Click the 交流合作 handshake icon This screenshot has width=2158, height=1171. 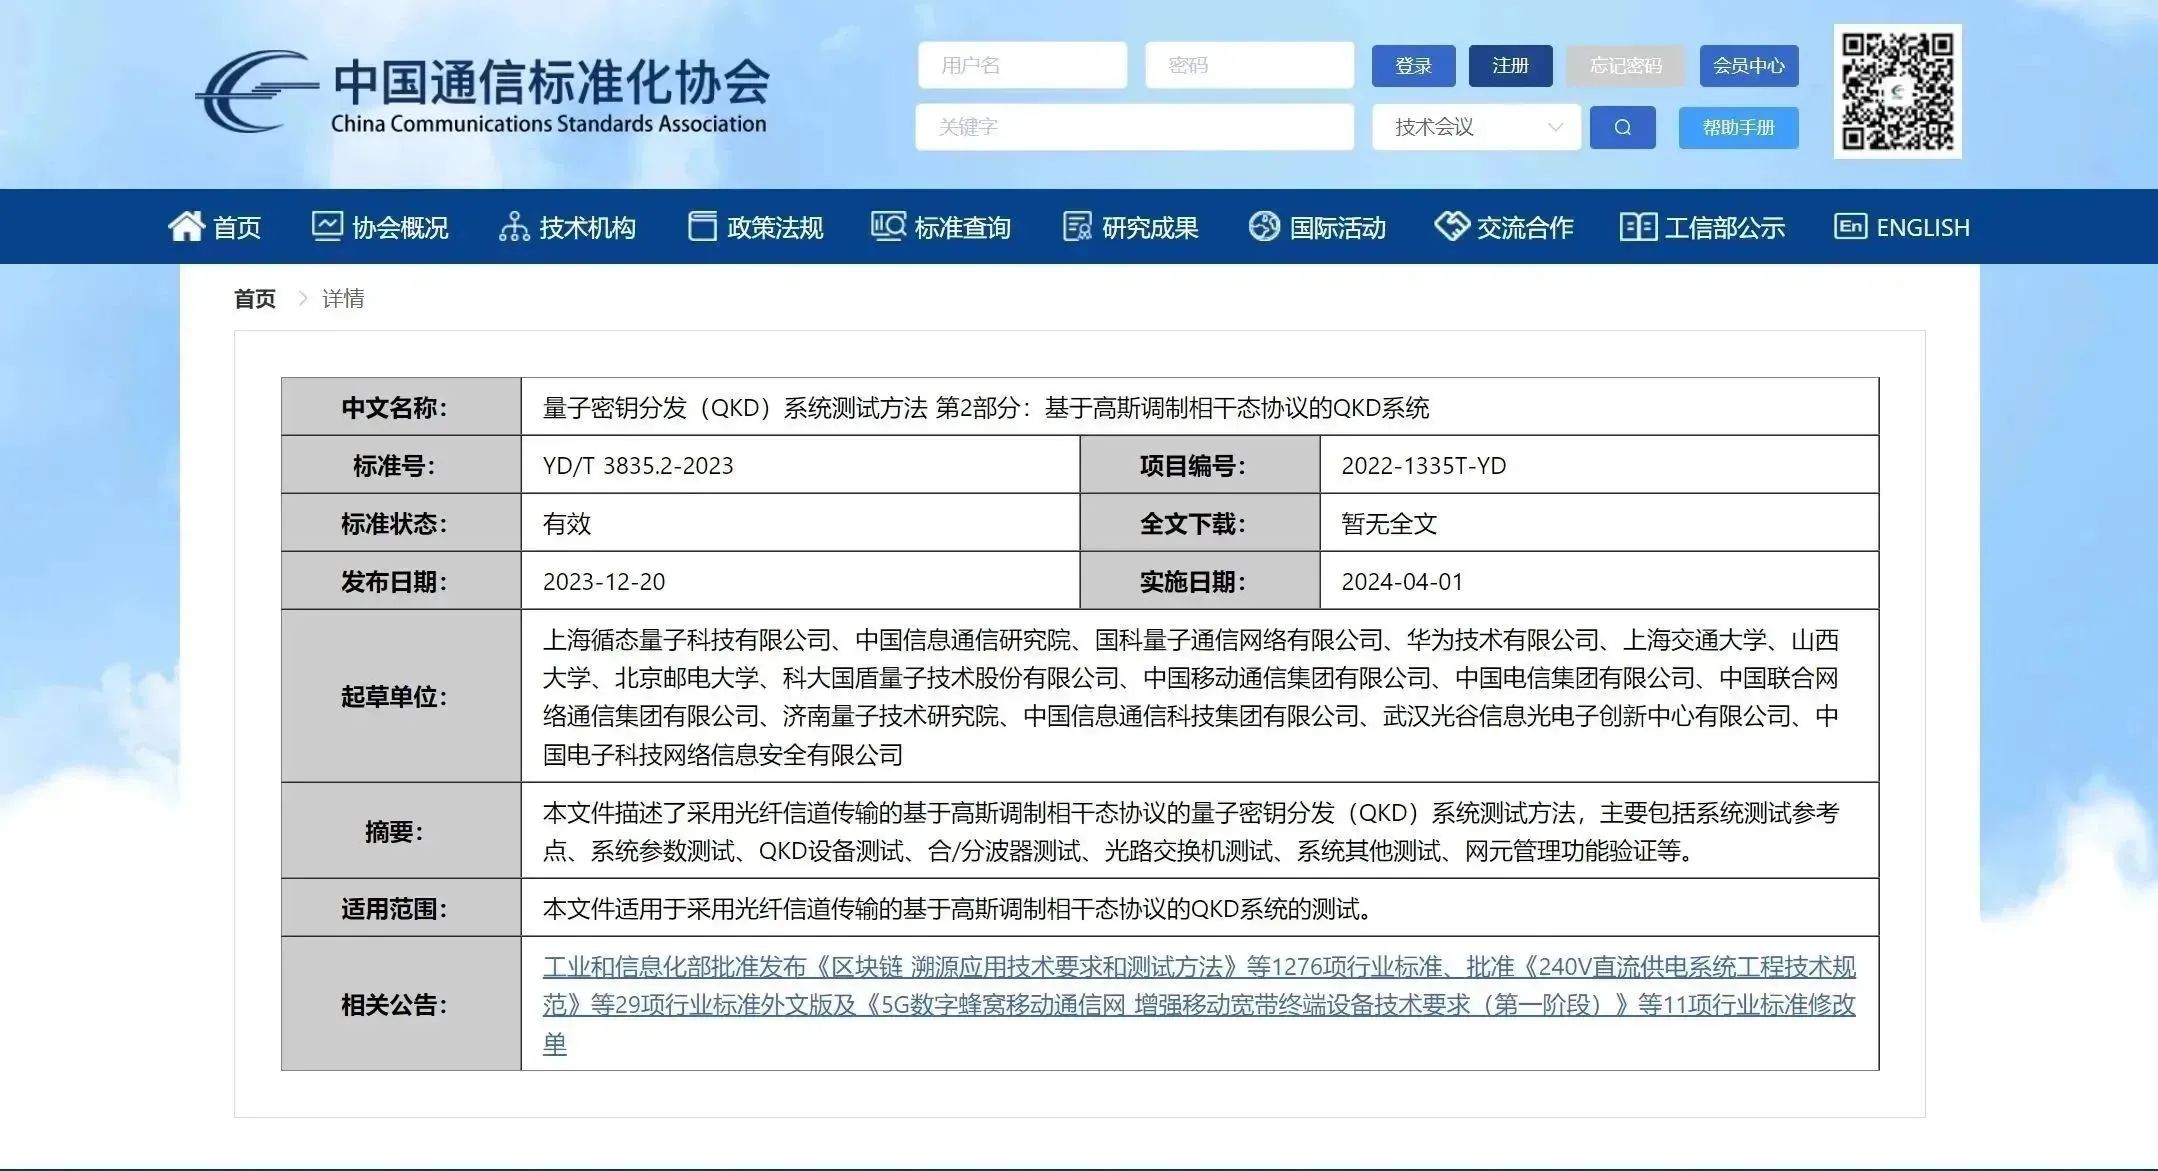(1451, 226)
